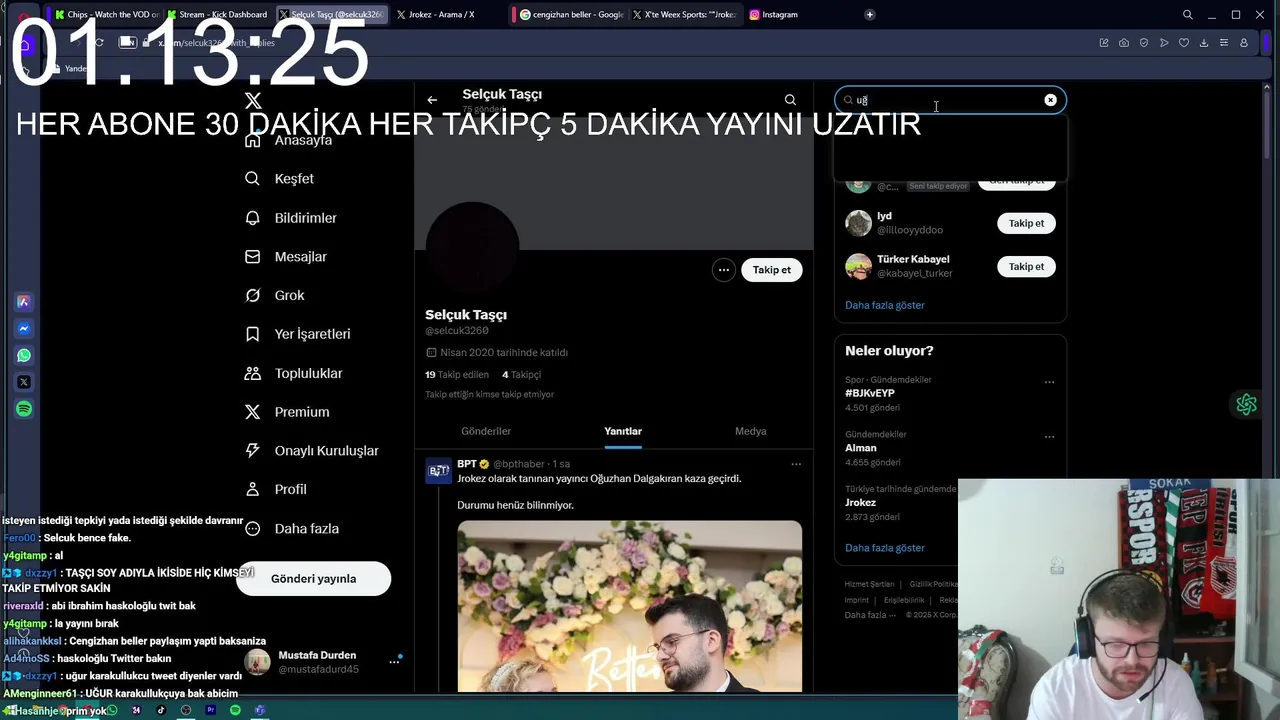Switch to the Stream - Kick Dashboard tab
Viewport: 1280px width, 720px height.
point(218,14)
